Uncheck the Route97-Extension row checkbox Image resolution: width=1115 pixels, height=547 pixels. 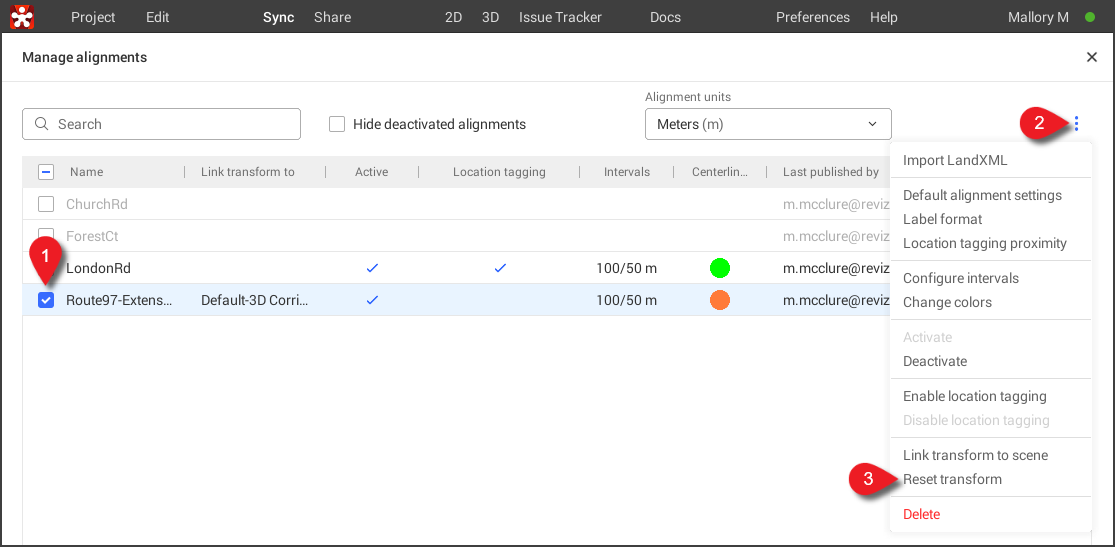tap(46, 300)
